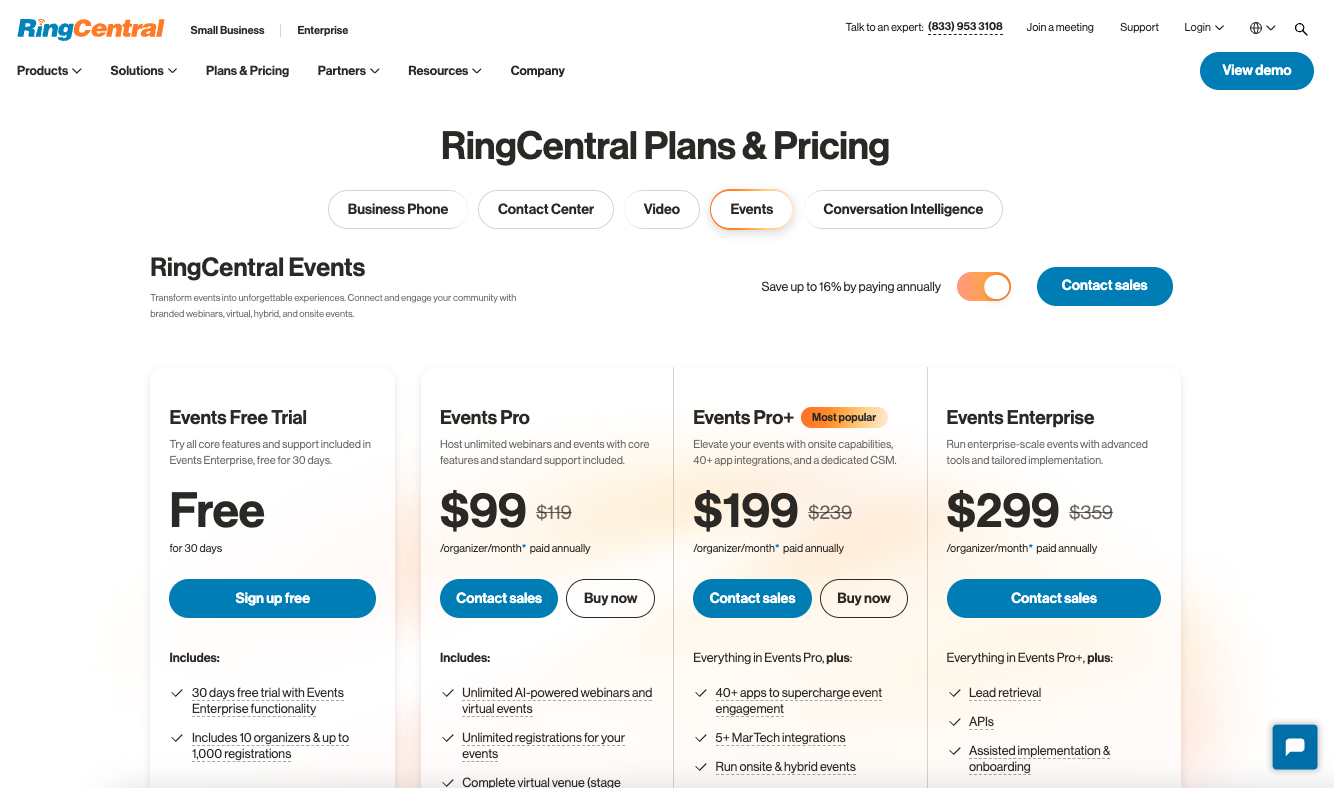Click Buy now under Events Pro+
1334x788 pixels.
pos(864,598)
